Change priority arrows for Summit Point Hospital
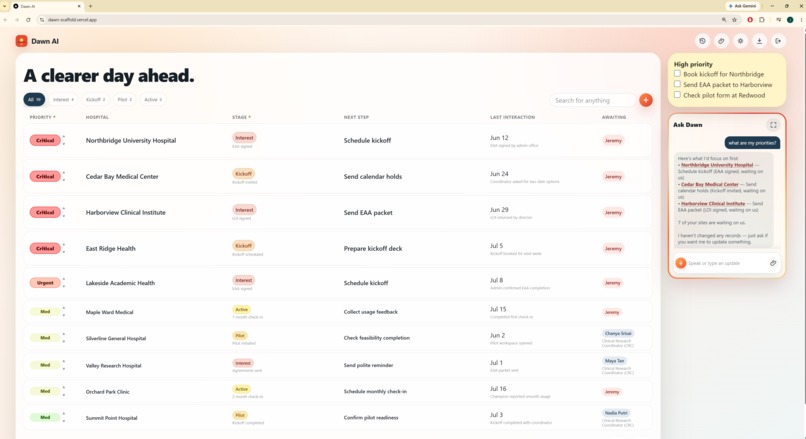Screen dimensions: 806x439 [x=64, y=417]
